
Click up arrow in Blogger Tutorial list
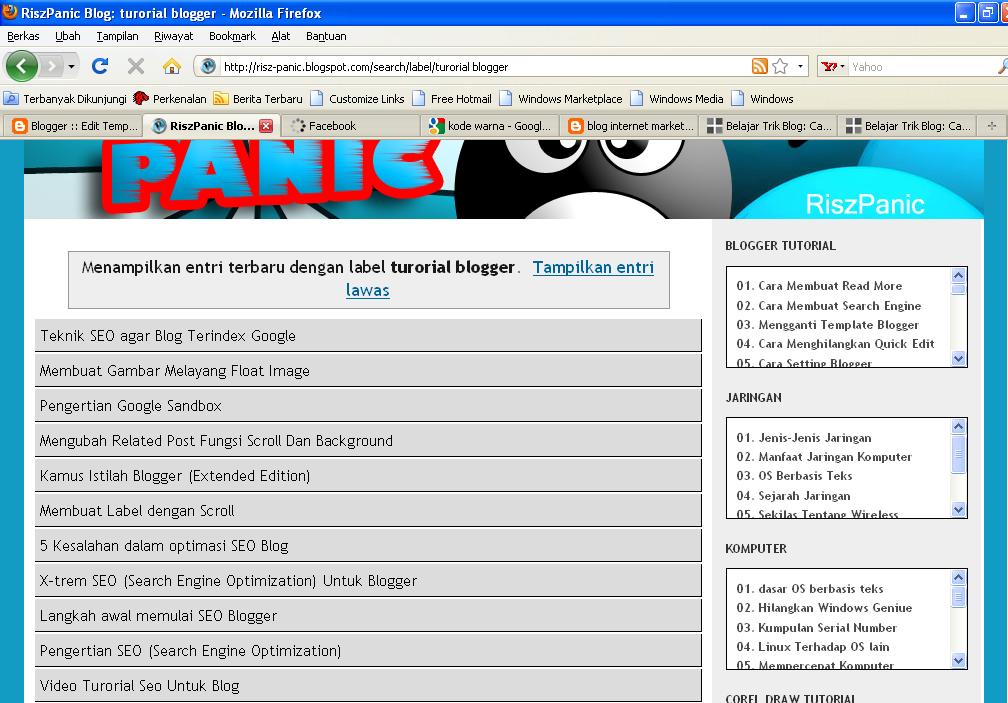(958, 275)
